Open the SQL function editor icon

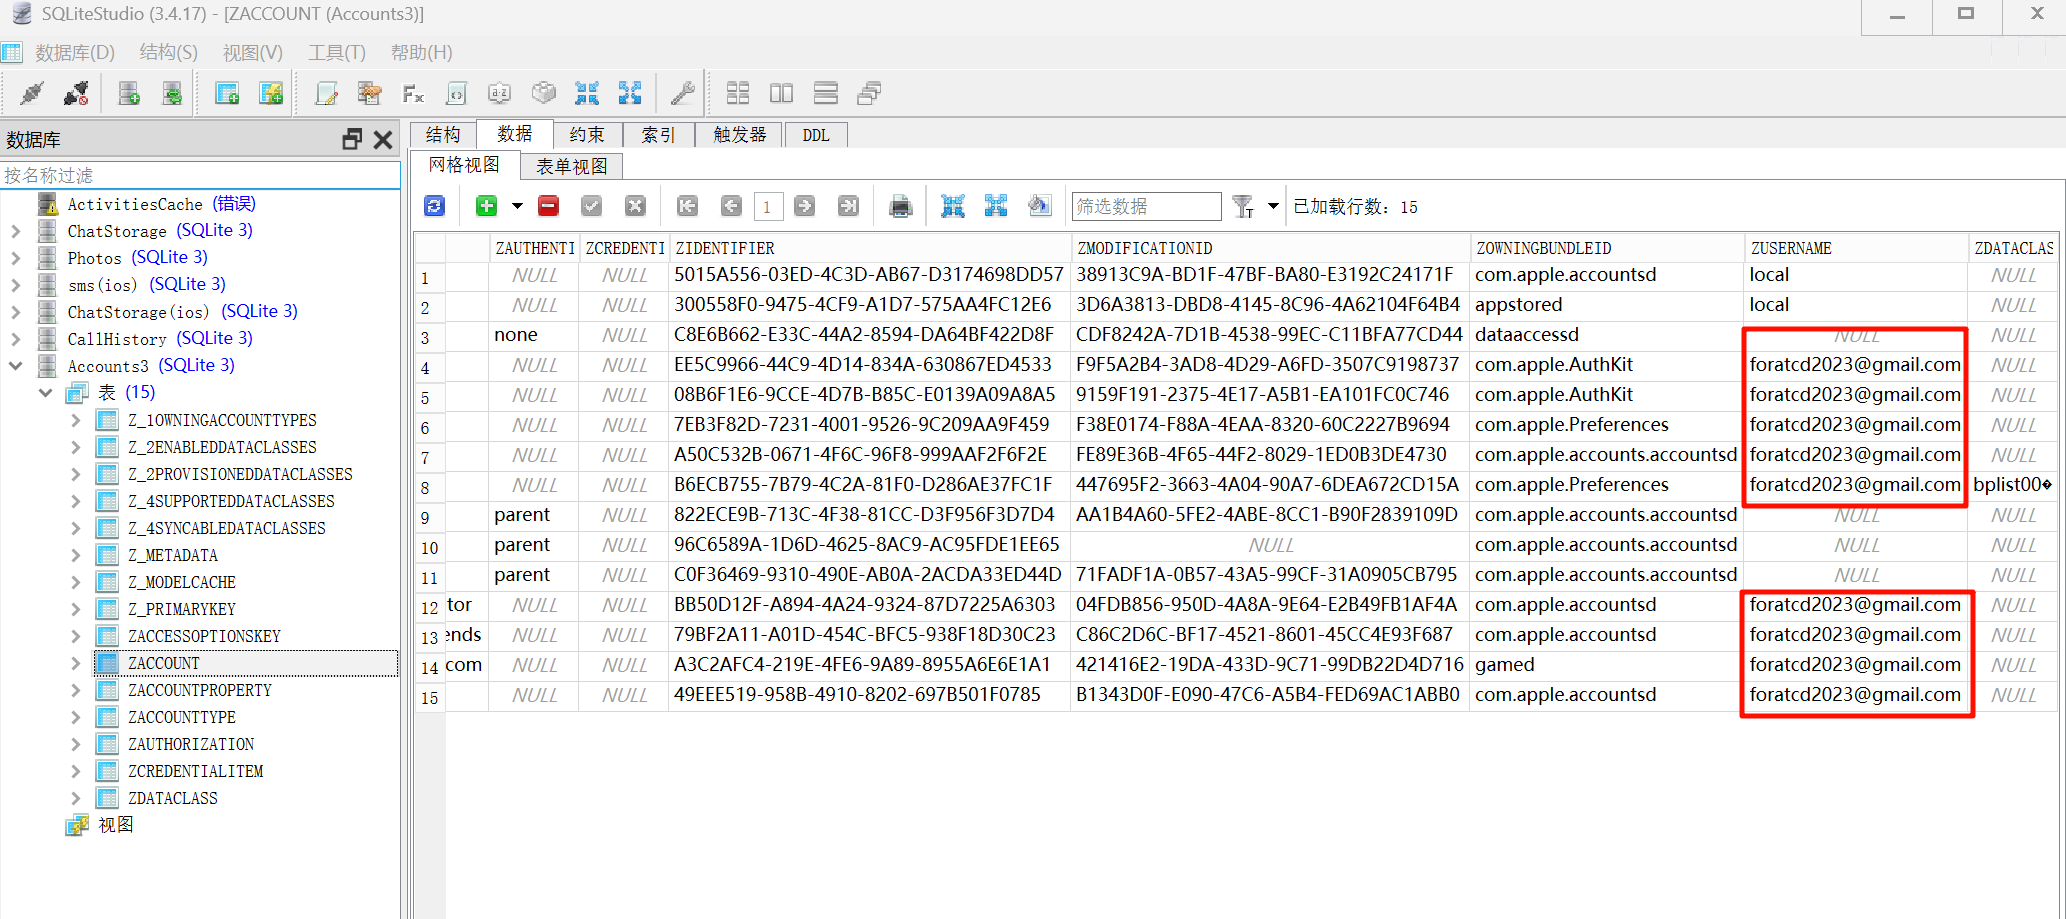(413, 94)
